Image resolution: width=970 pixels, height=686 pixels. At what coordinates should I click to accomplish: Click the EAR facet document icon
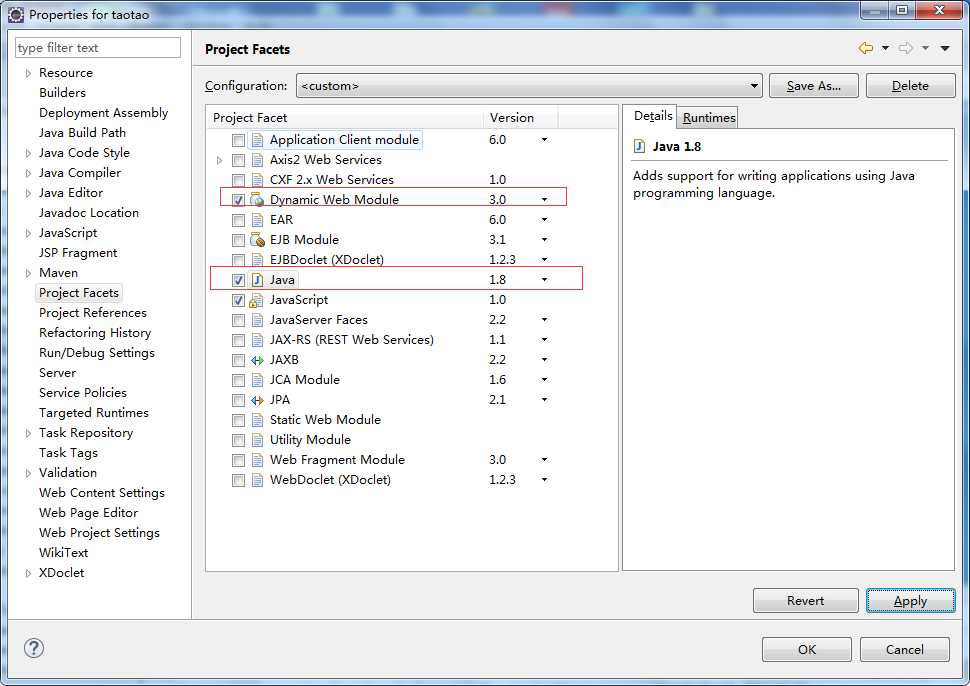[257, 220]
